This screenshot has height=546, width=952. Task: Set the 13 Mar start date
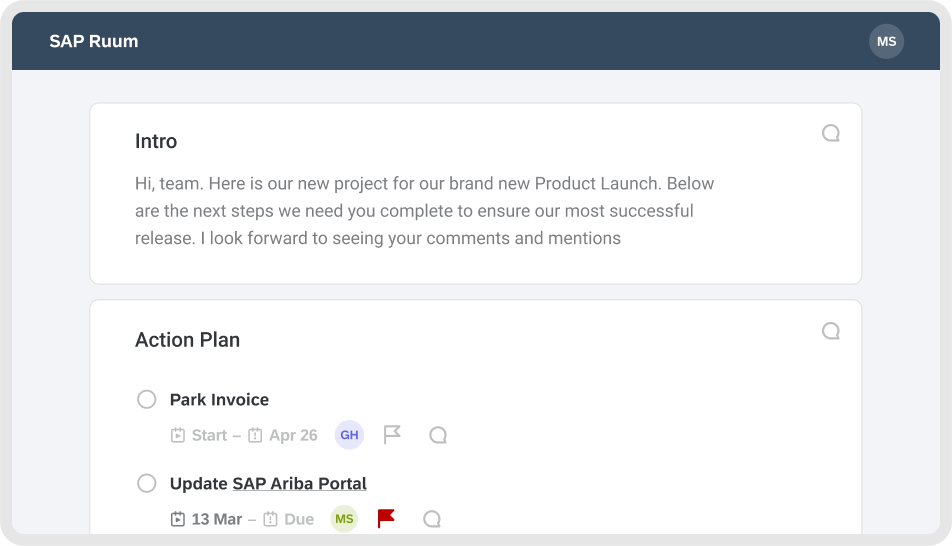click(216, 519)
